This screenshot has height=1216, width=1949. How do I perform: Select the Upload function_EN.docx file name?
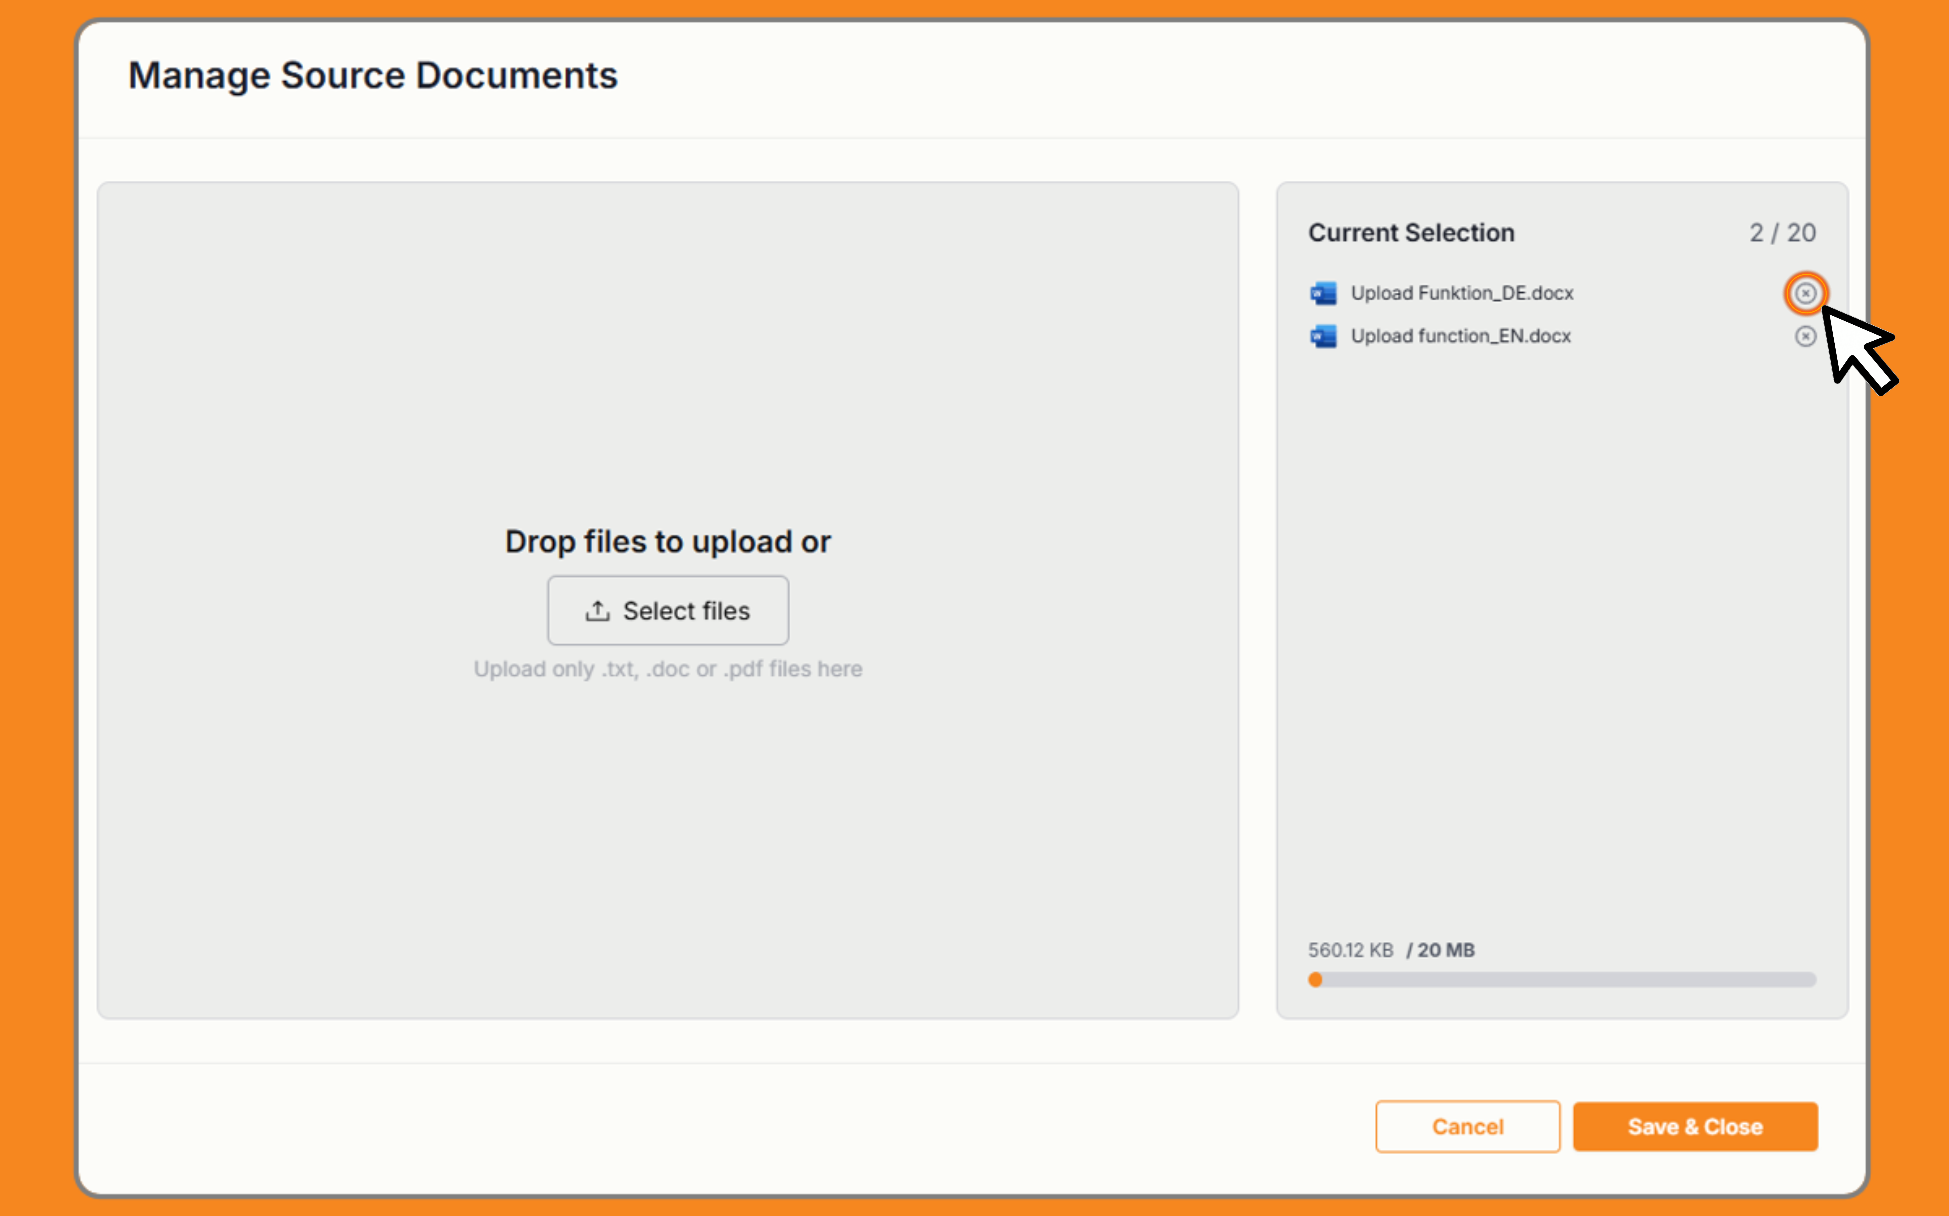[x=1461, y=336]
